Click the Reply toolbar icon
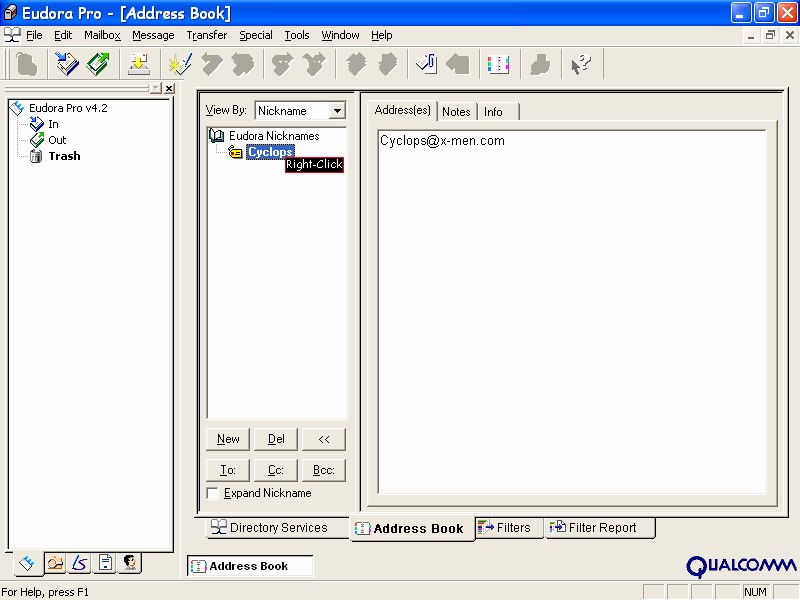This screenshot has width=800, height=600. click(211, 65)
